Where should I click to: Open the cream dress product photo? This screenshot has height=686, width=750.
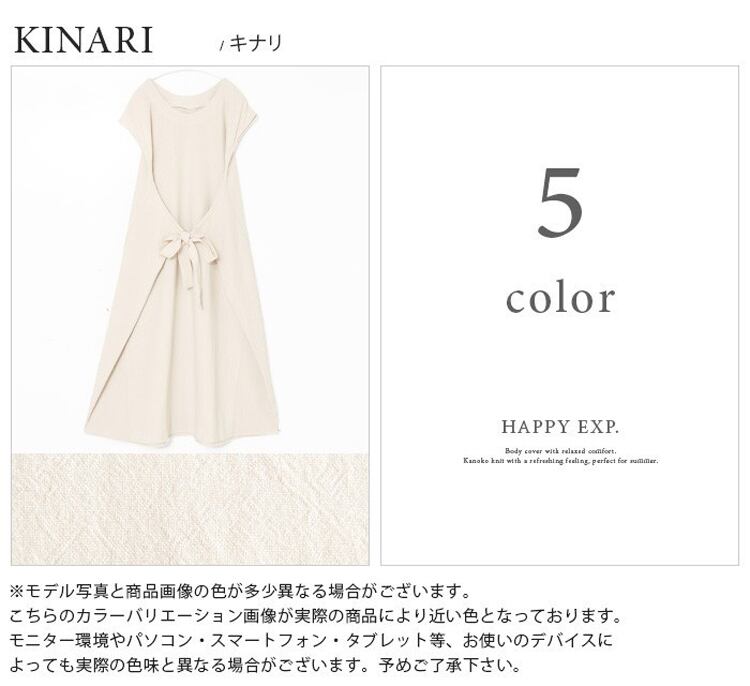click(x=190, y=260)
